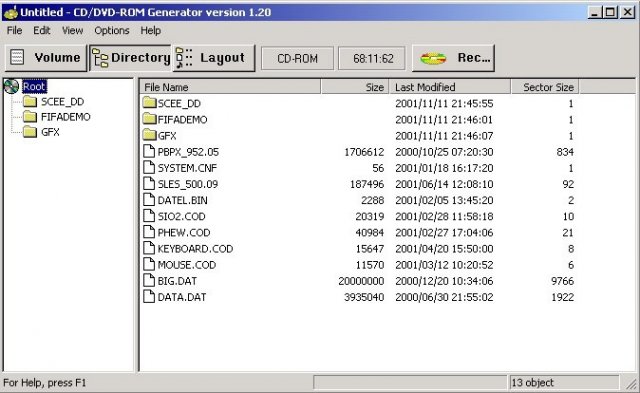Select the DATEL.BIN file name
The image size is (640, 393).
tap(182, 200)
